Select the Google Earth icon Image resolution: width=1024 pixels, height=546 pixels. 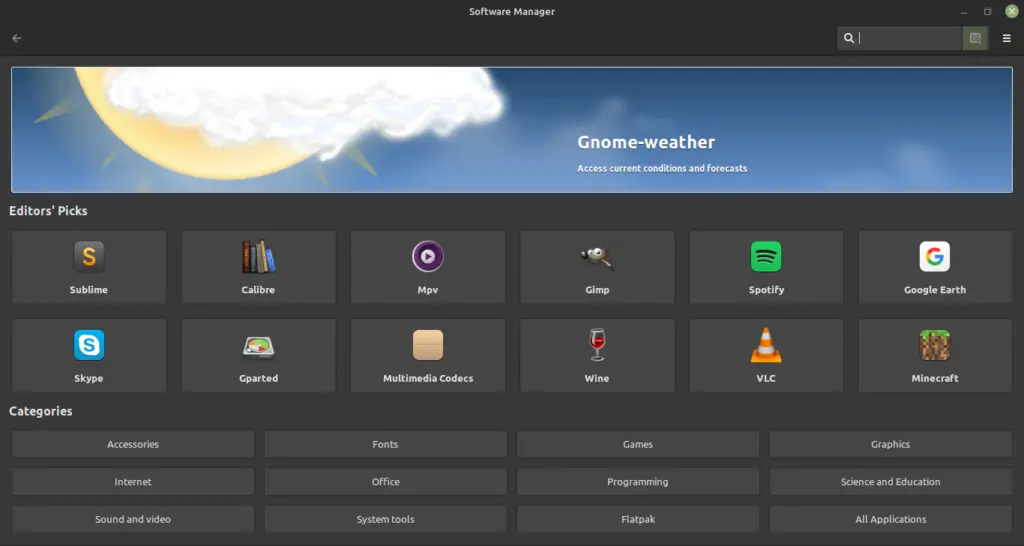[x=935, y=257]
